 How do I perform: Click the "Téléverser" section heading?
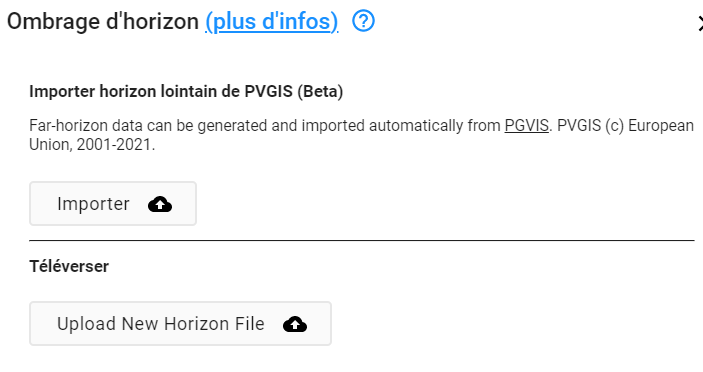(69, 266)
